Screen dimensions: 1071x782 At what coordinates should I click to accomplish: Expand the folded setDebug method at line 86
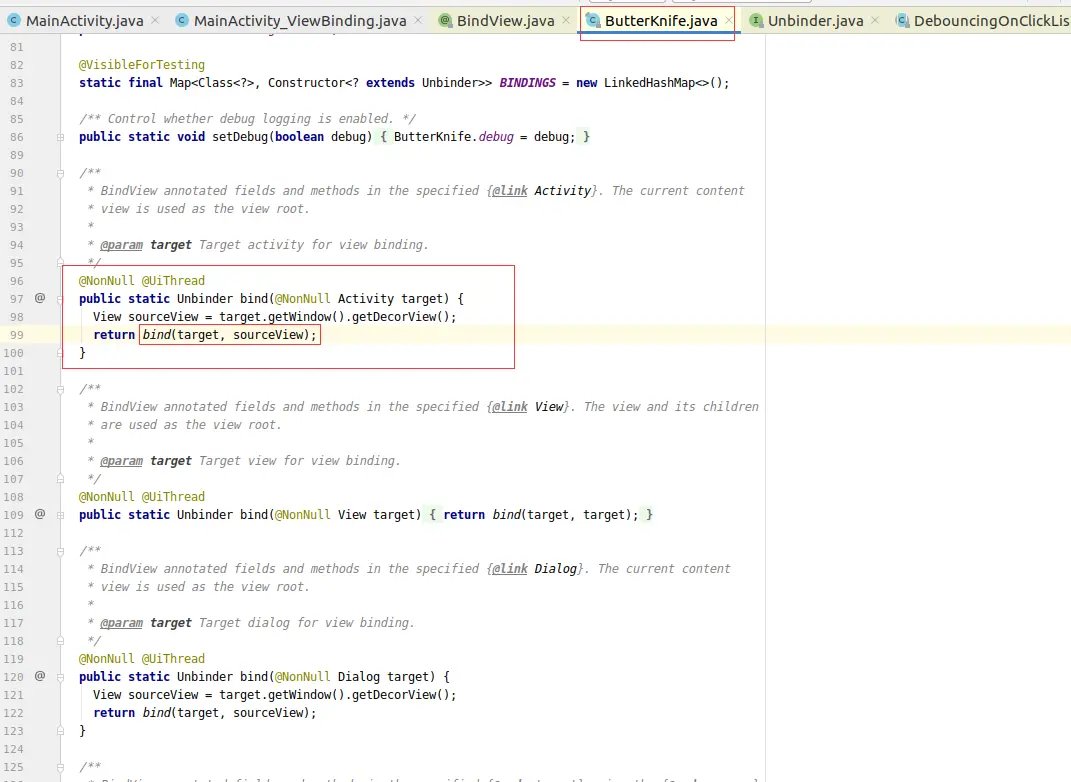click(60, 137)
